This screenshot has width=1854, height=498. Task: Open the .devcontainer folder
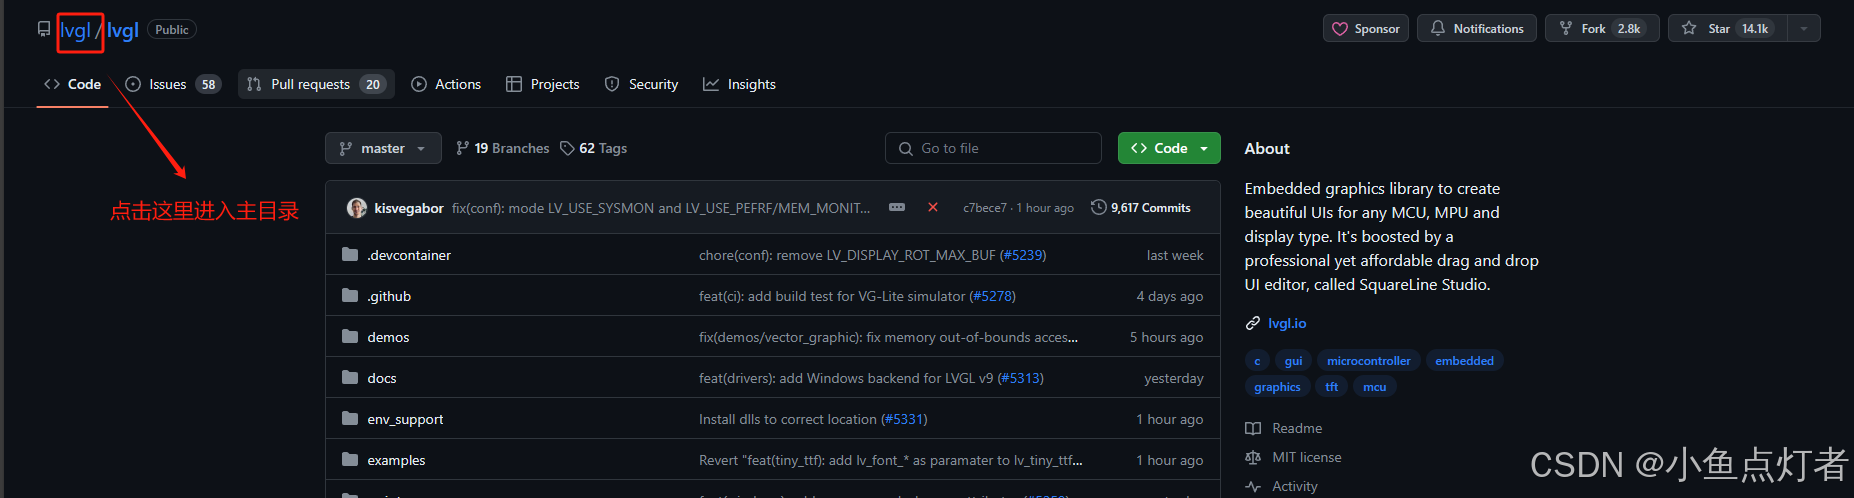(409, 255)
